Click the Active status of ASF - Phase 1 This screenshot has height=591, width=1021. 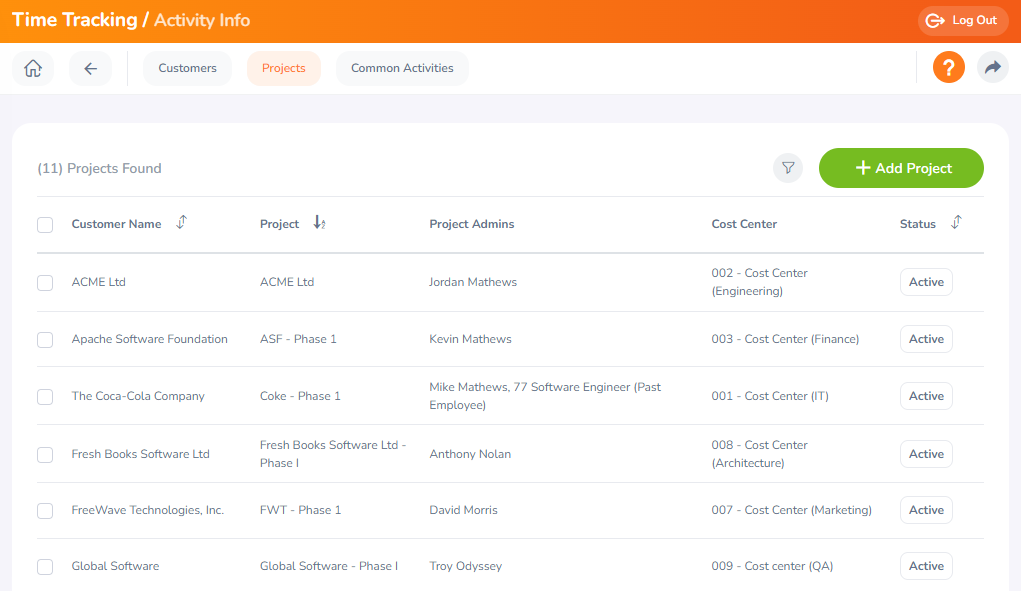pyautogui.click(x=926, y=339)
